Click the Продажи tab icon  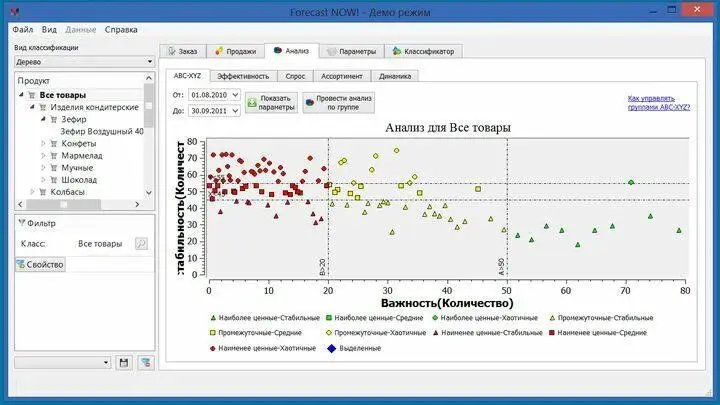[x=219, y=51]
